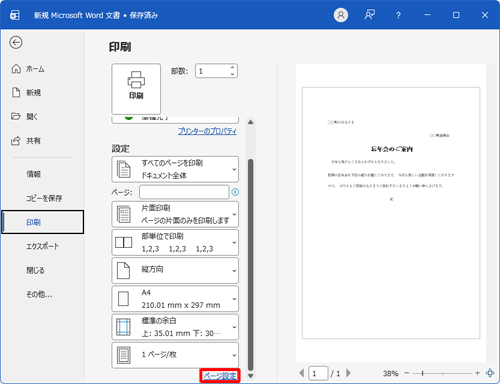Click the settings scrollbar down arrow
Viewport: 500px width, 384px height.
251,376
